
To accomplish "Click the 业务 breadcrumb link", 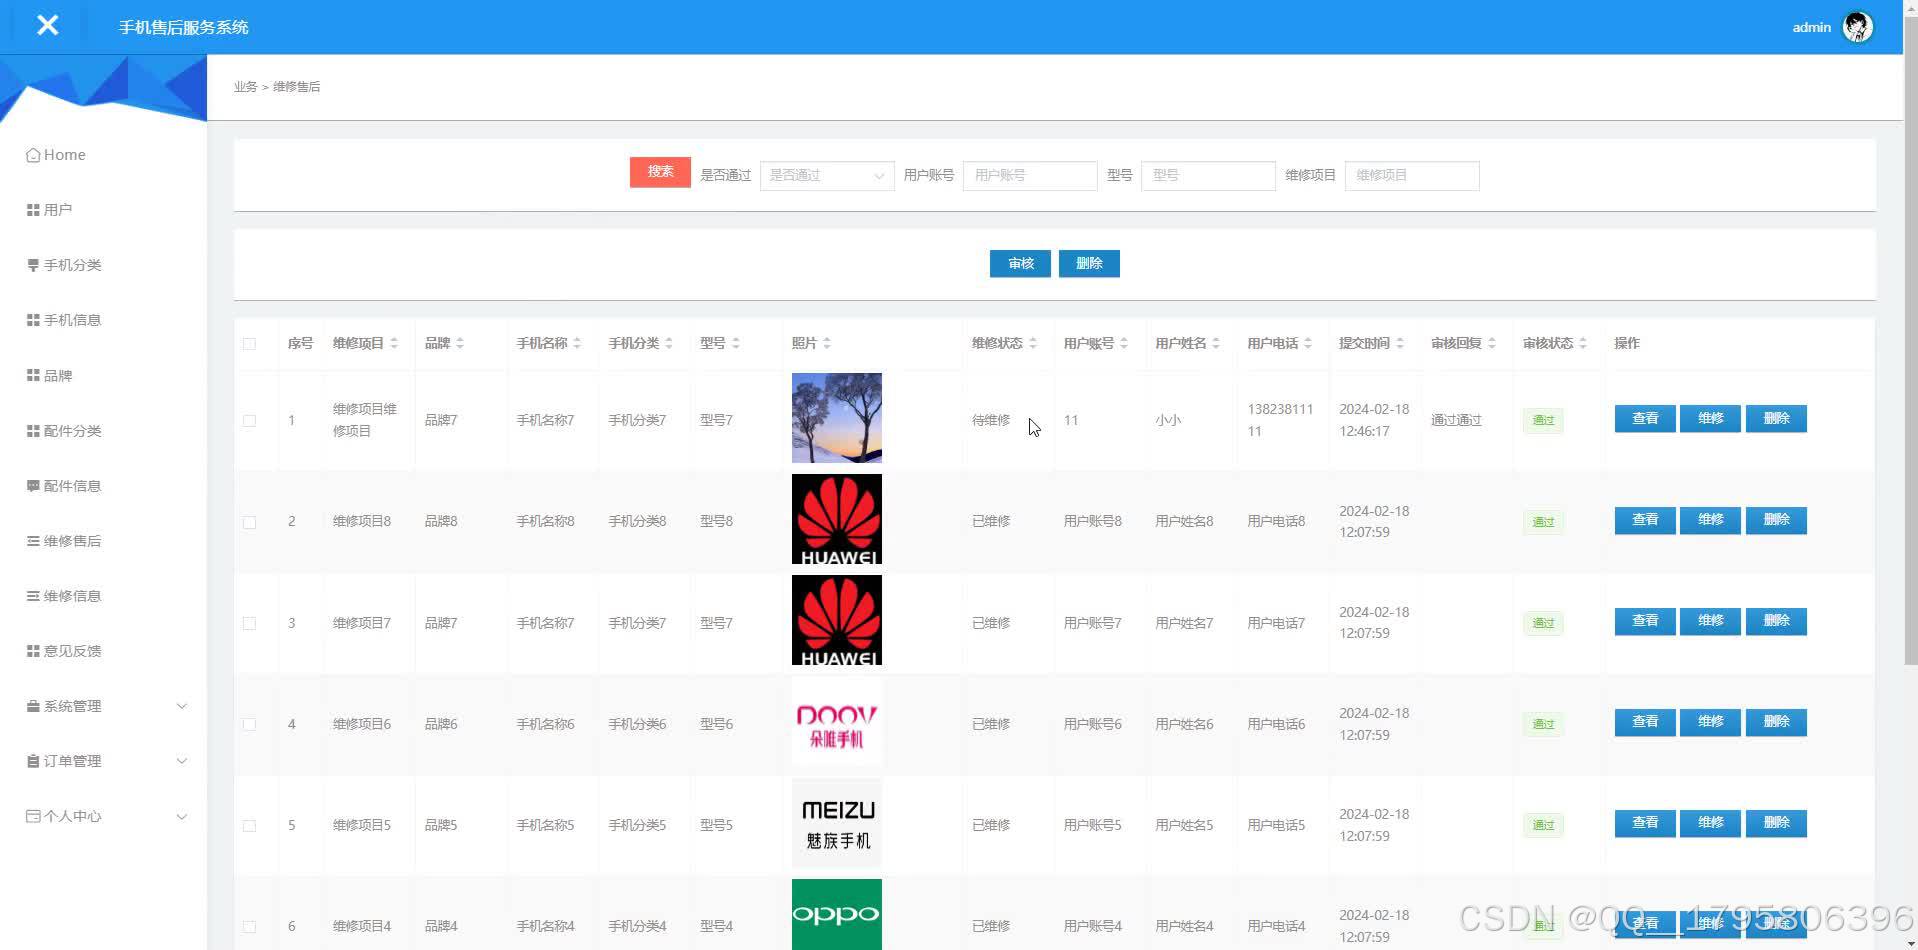I will click(x=245, y=86).
